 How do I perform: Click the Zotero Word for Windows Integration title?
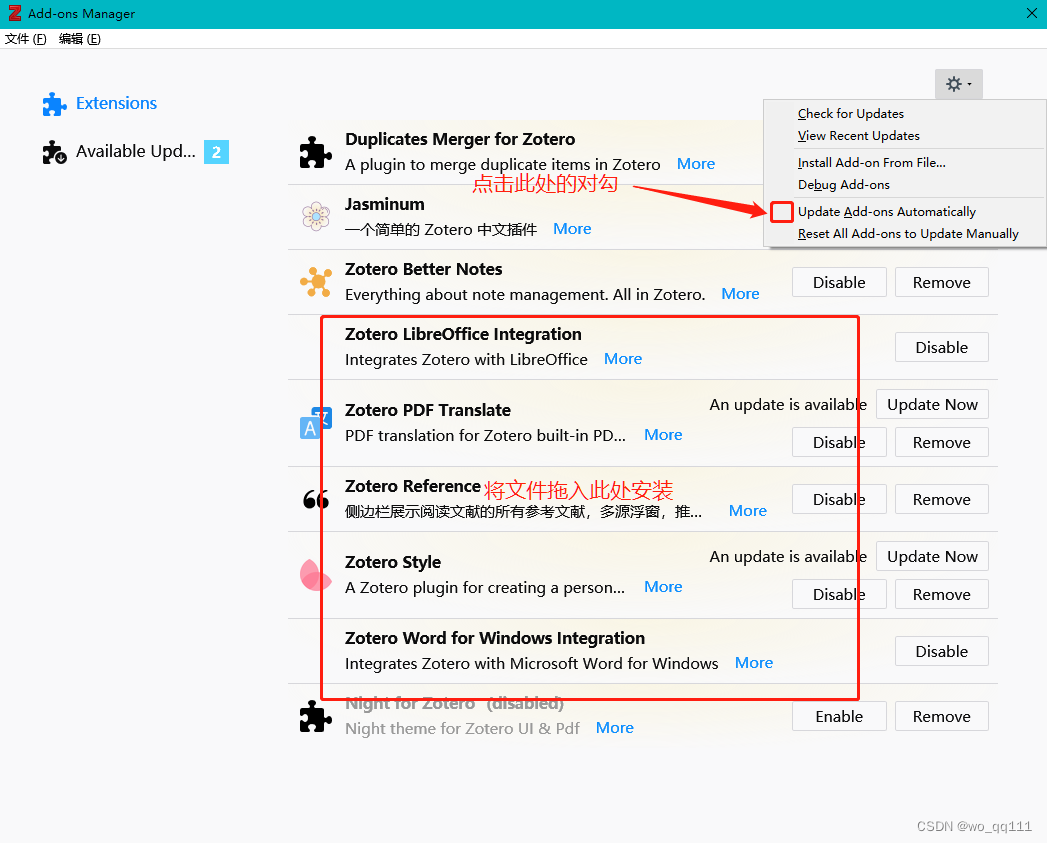click(x=495, y=638)
